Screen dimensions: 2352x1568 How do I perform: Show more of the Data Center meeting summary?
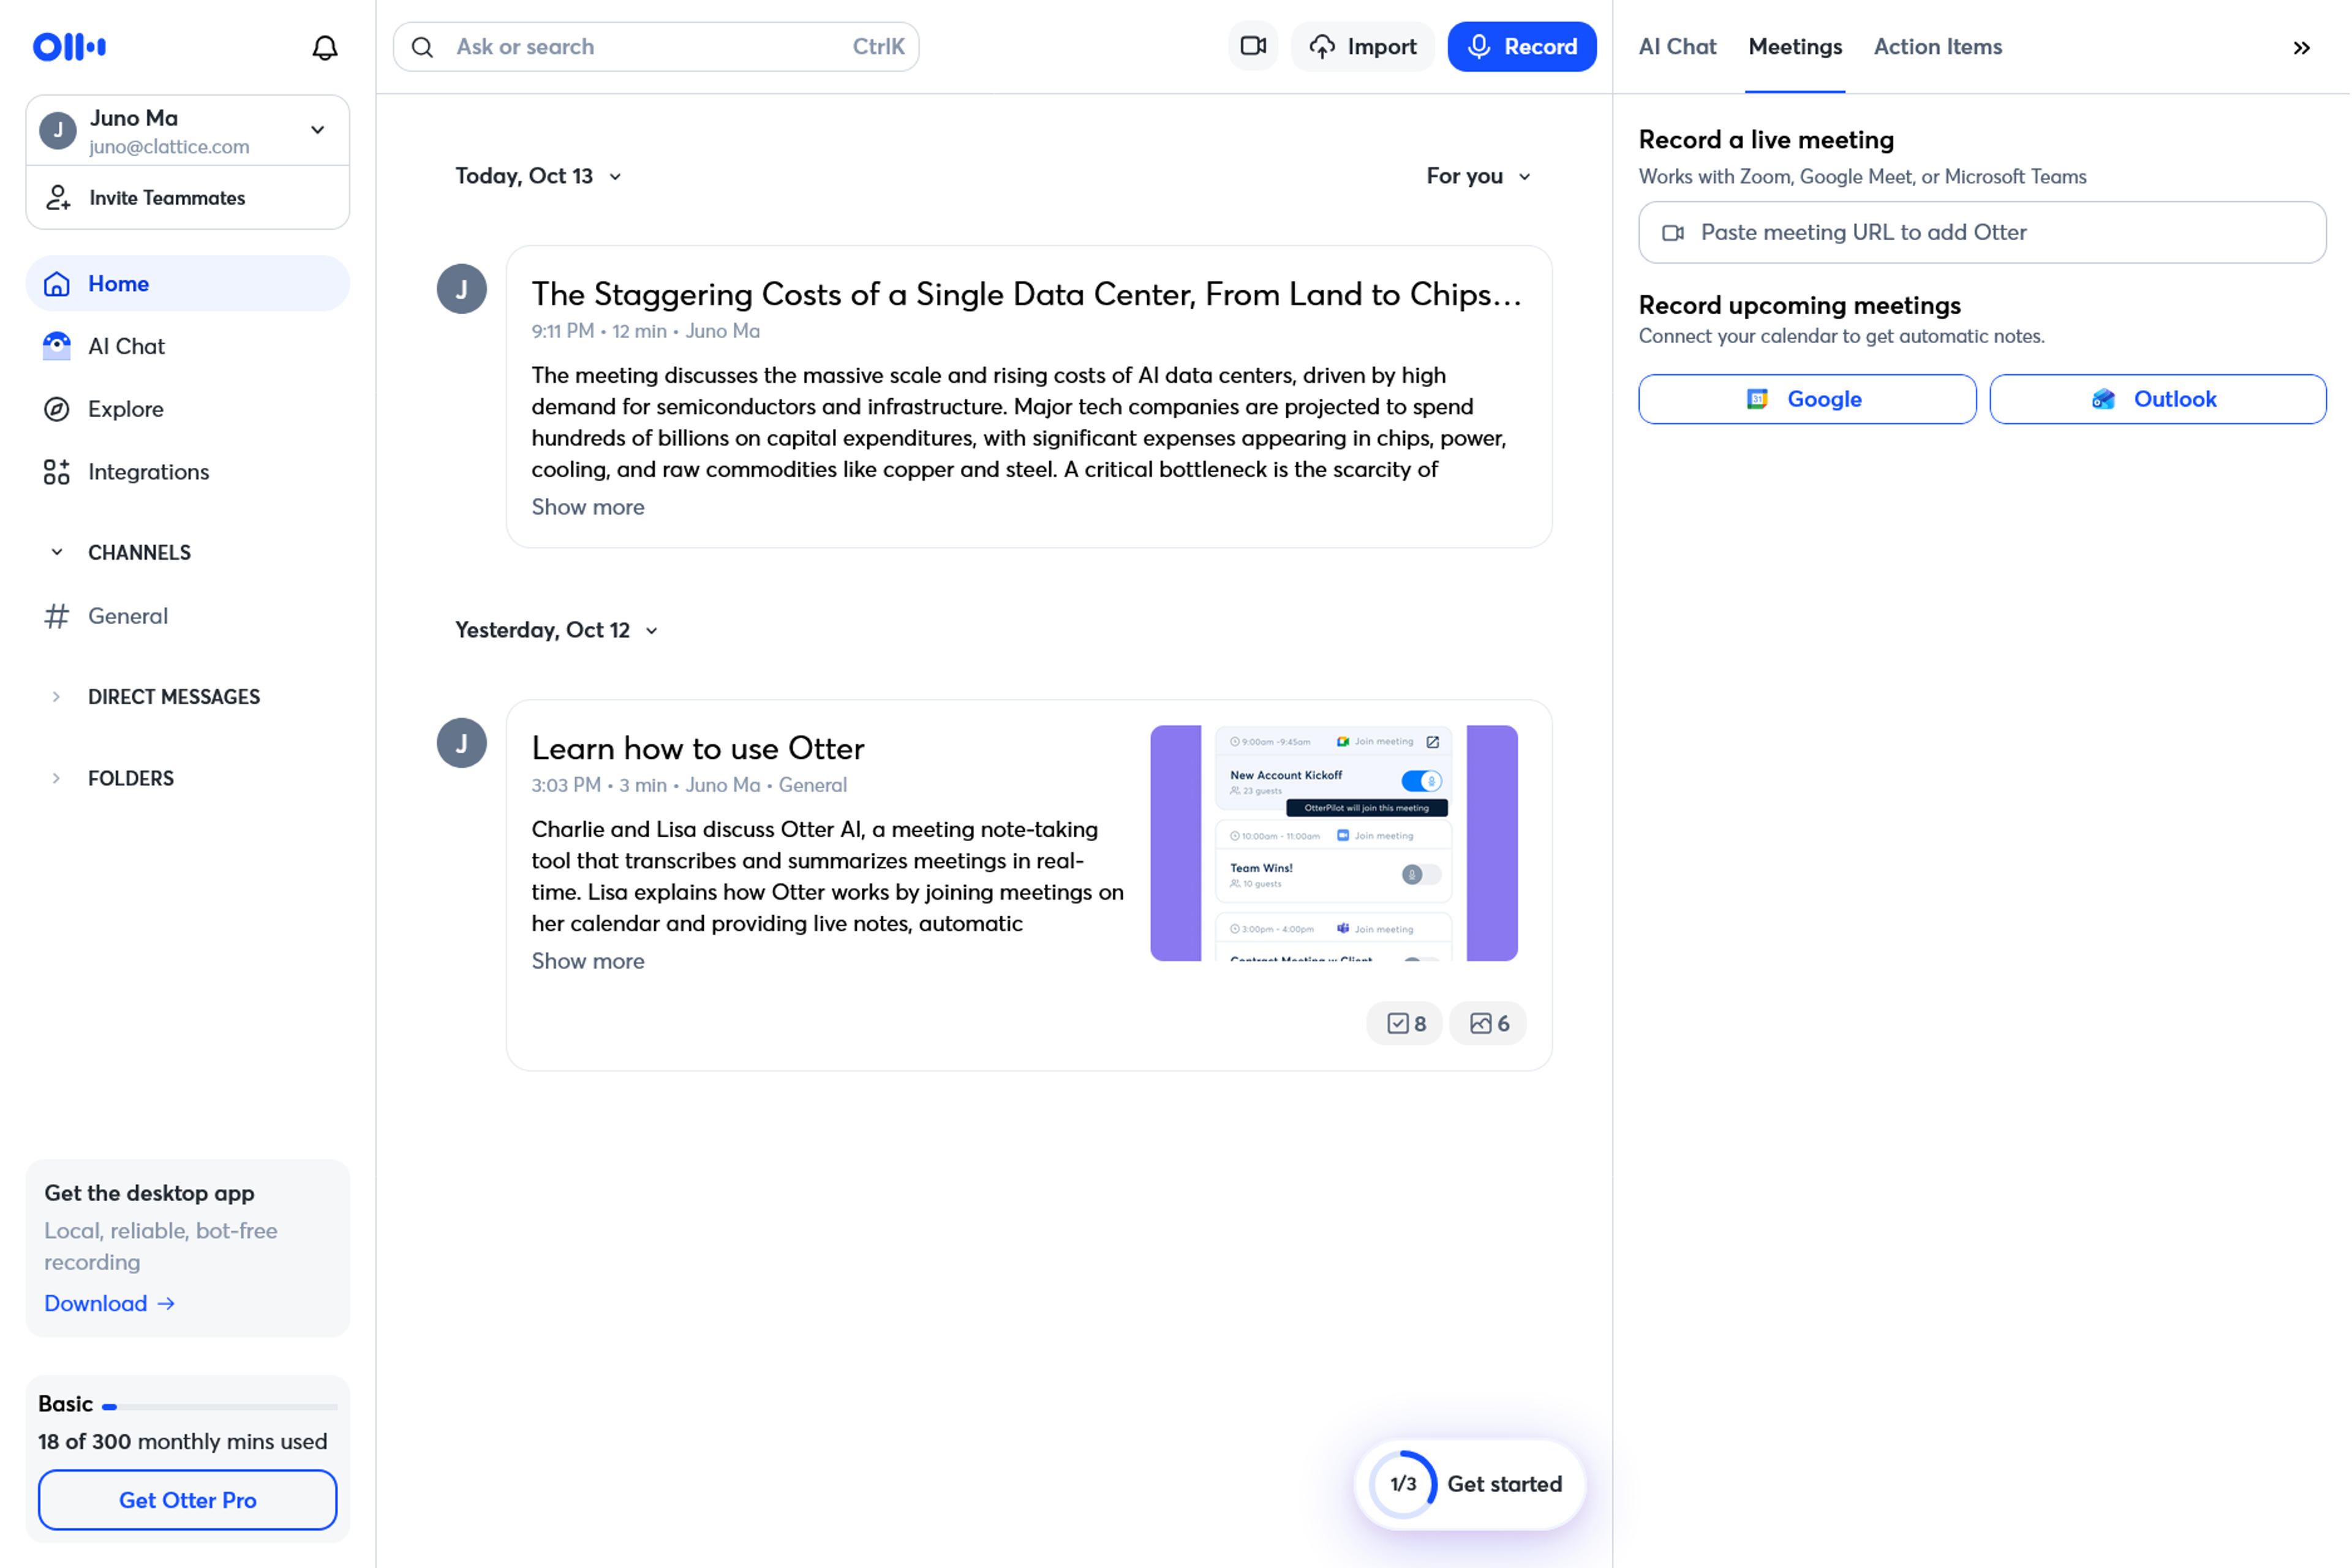(x=588, y=507)
